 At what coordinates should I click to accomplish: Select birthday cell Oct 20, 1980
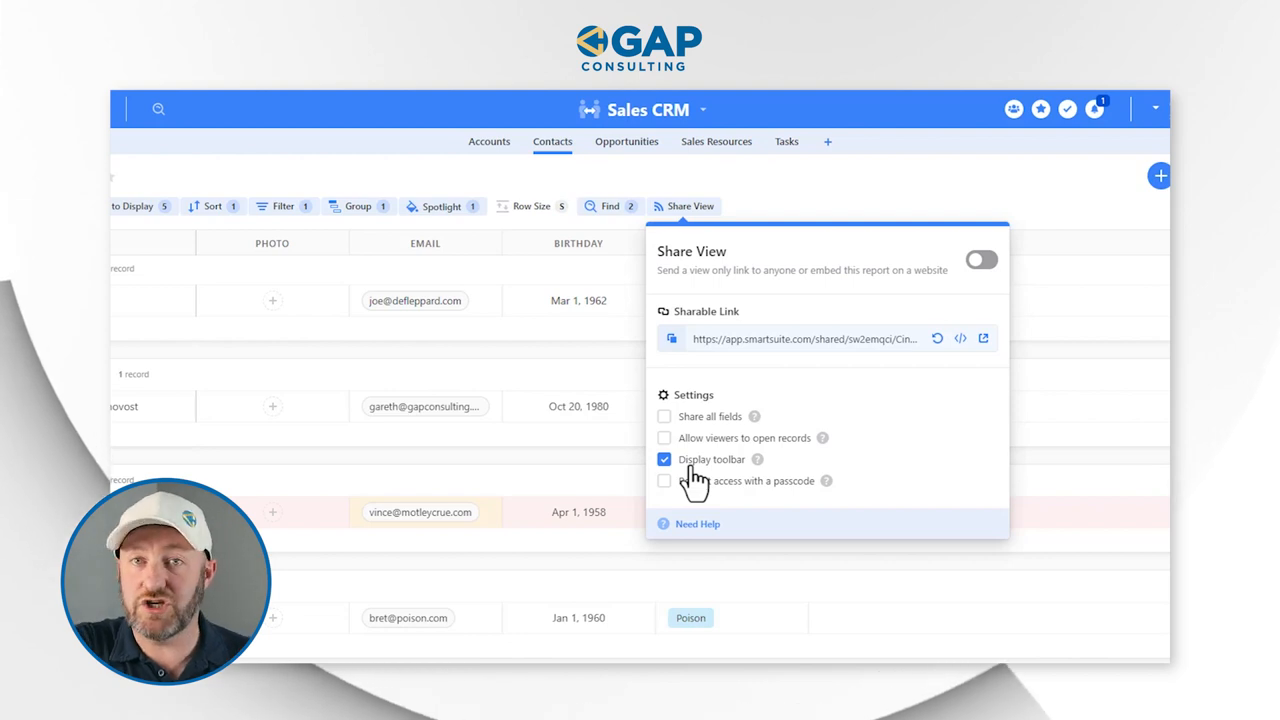click(x=578, y=407)
